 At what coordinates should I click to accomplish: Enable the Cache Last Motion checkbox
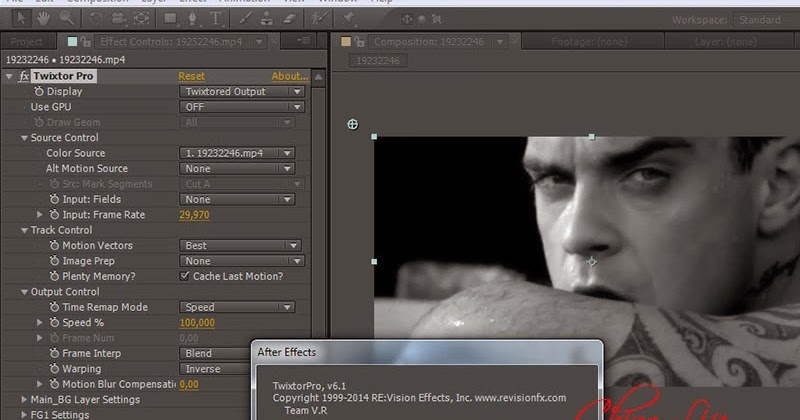184,276
